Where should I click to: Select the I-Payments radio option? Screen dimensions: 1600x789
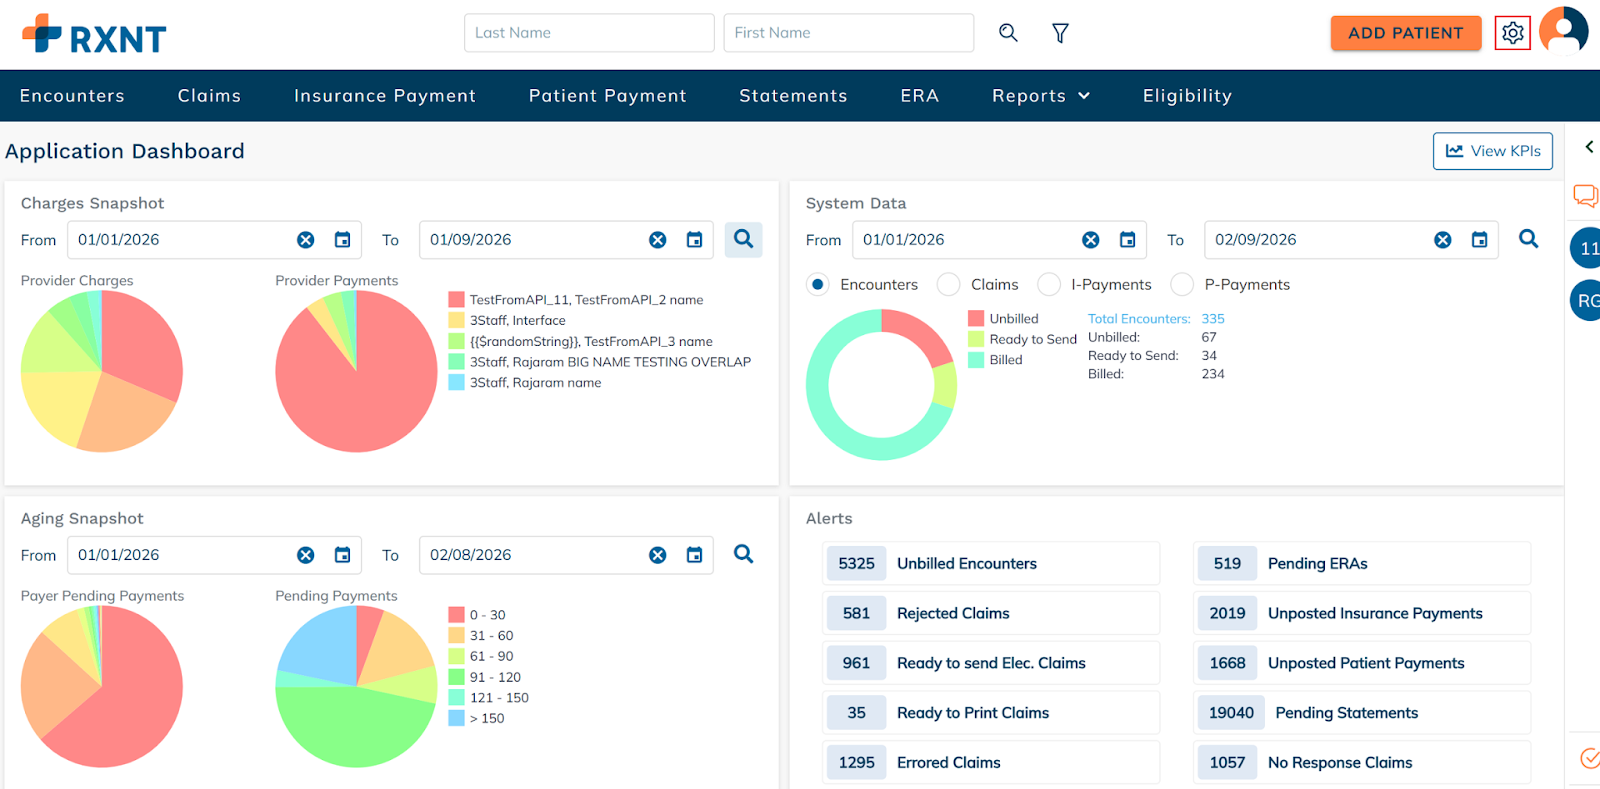(1049, 285)
